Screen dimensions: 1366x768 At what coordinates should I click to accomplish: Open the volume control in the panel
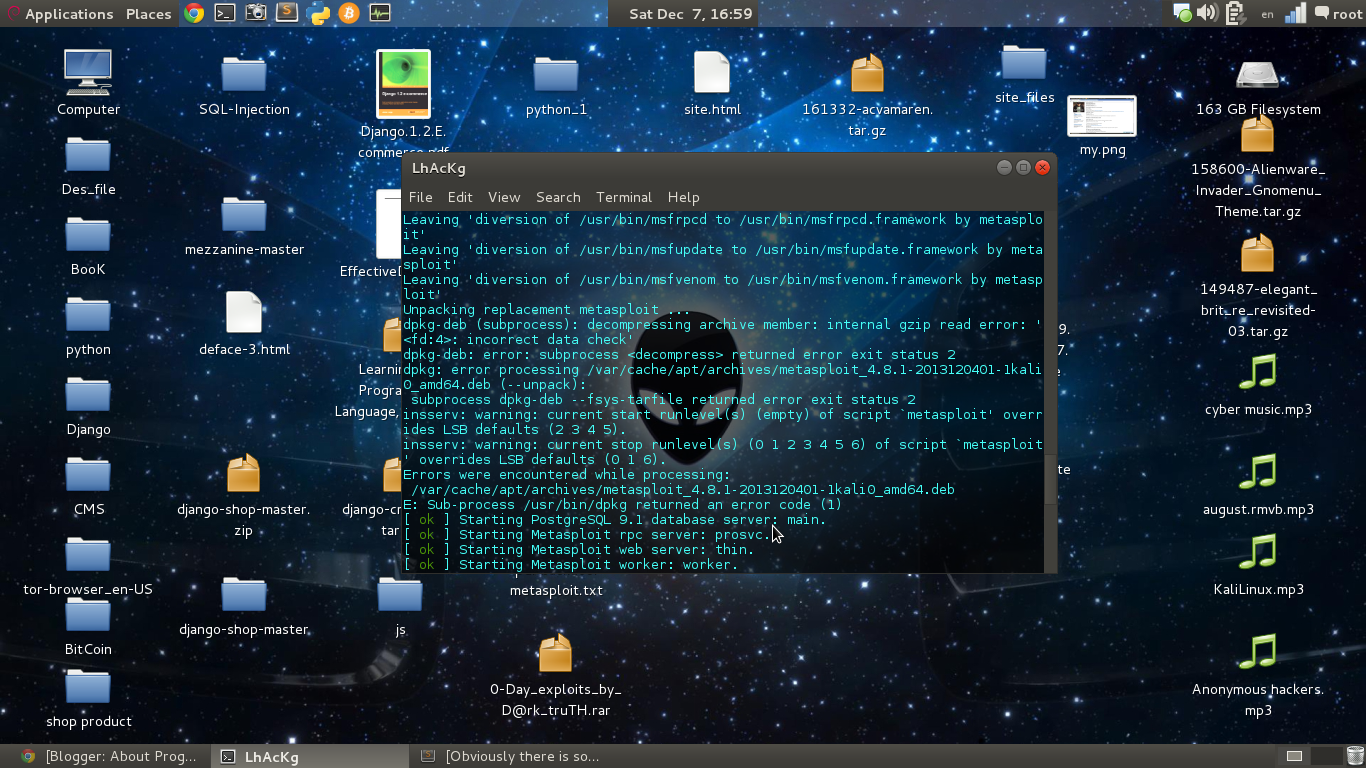(1207, 13)
